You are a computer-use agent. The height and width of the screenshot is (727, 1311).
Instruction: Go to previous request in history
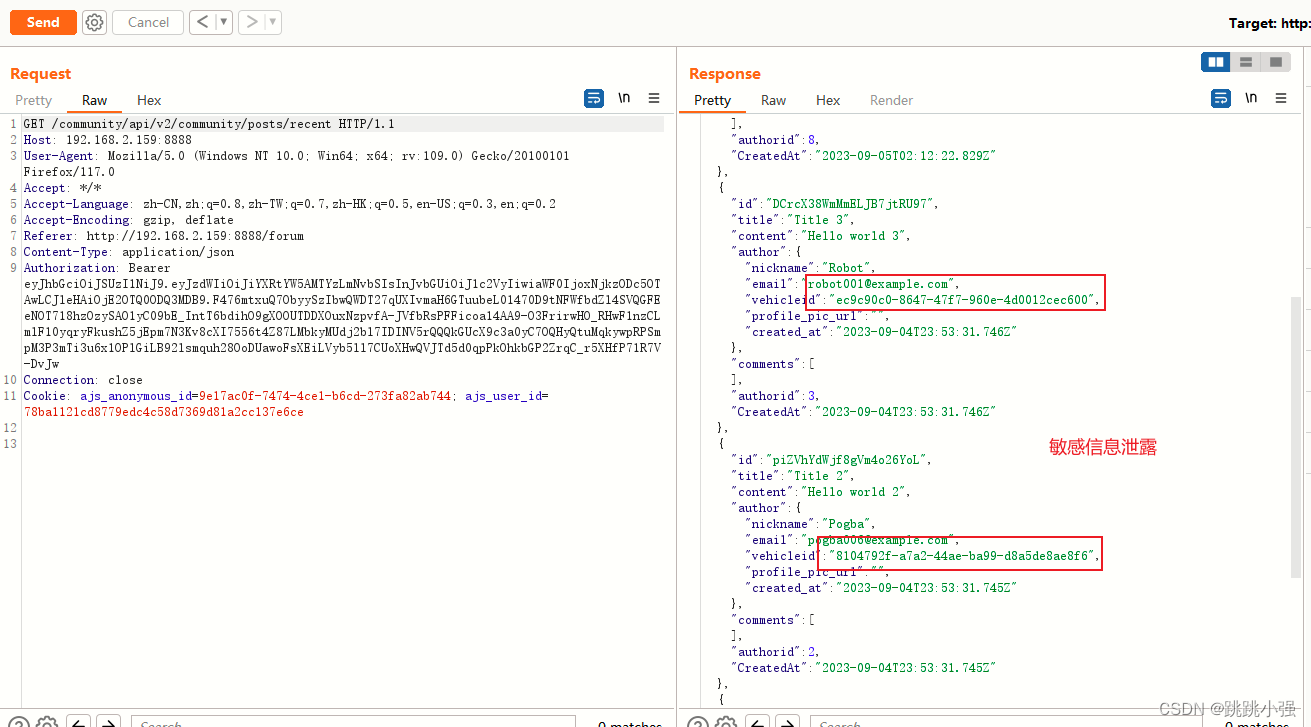click(203, 22)
